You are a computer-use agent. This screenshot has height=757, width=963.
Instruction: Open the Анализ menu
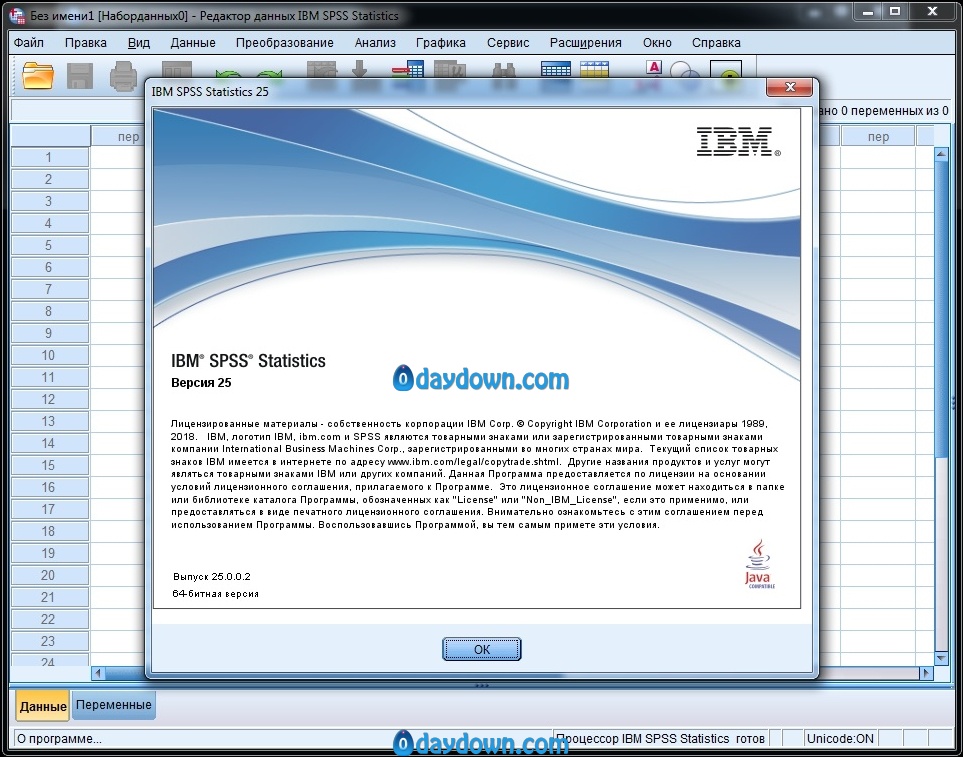point(375,42)
